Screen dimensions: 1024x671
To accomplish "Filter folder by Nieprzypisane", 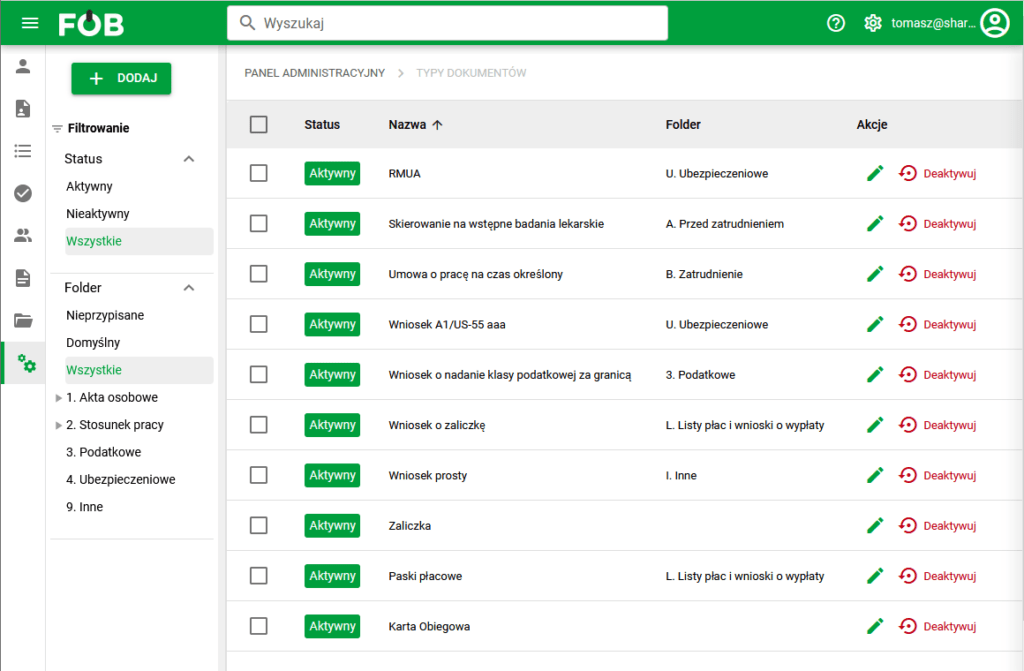I will [x=105, y=315].
